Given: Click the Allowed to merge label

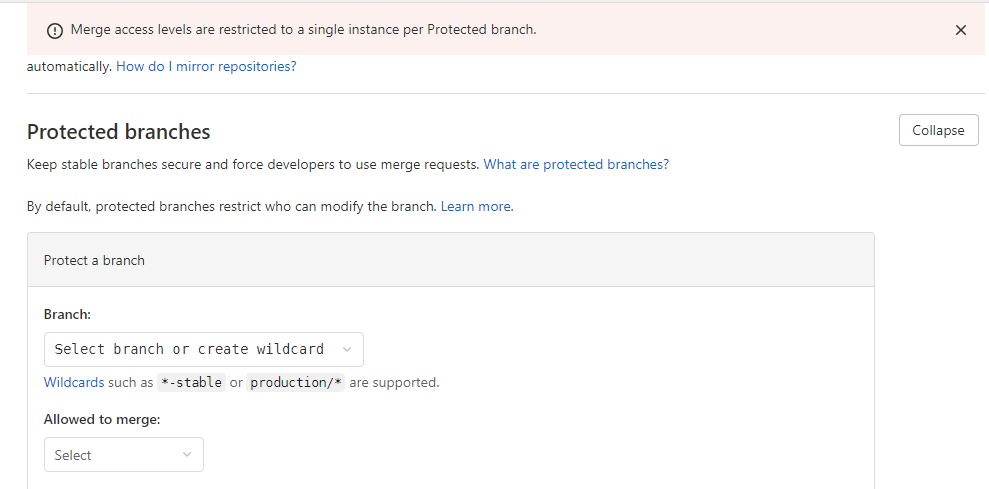Looking at the screenshot, I should point(102,420).
